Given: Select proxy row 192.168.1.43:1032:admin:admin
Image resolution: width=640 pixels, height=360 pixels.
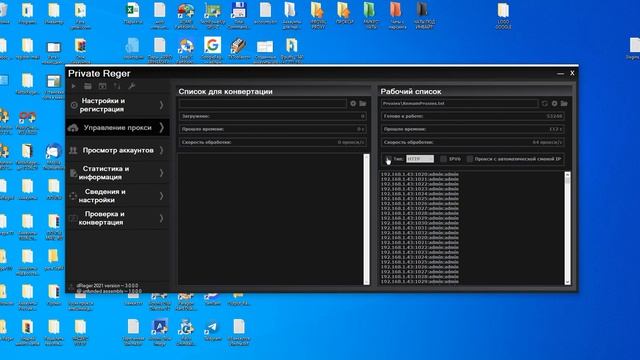Looking at the screenshot, I should 420,233.
